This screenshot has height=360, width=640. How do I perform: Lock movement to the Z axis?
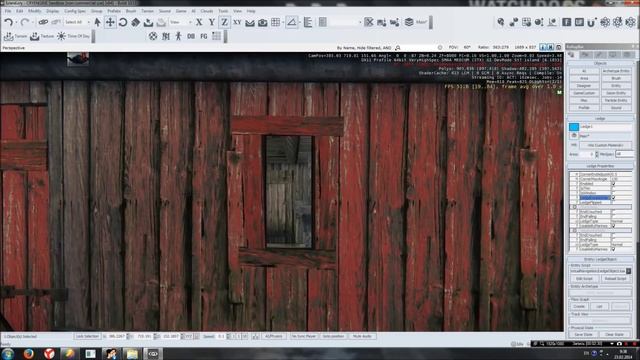(224, 22)
